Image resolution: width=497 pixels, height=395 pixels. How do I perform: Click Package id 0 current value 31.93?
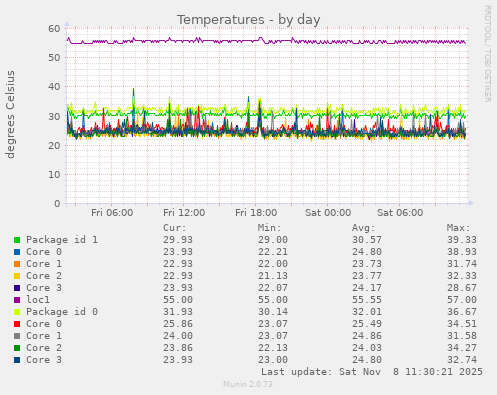[x=178, y=312]
